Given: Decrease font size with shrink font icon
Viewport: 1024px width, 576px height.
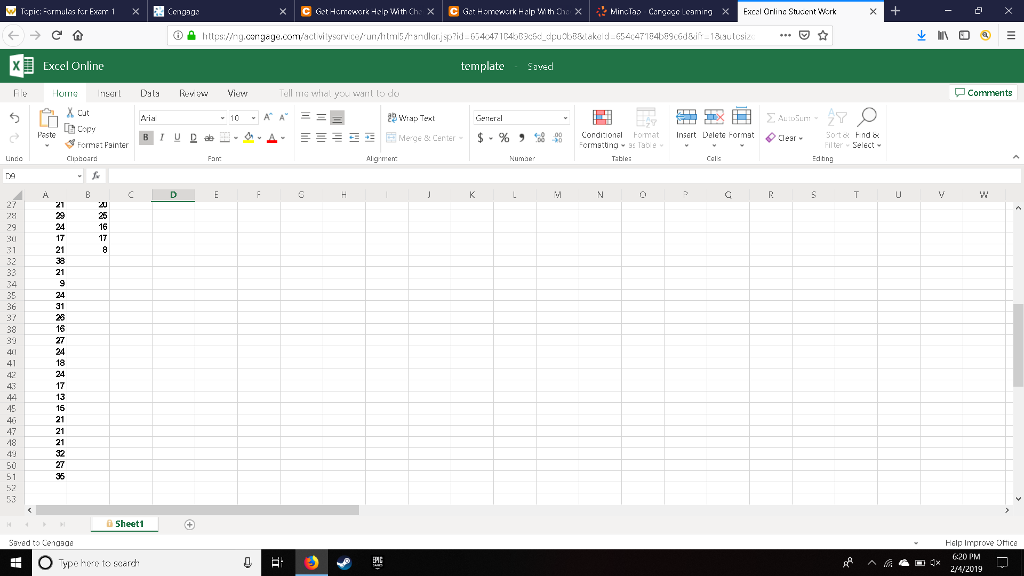Looking at the screenshot, I should click(283, 118).
